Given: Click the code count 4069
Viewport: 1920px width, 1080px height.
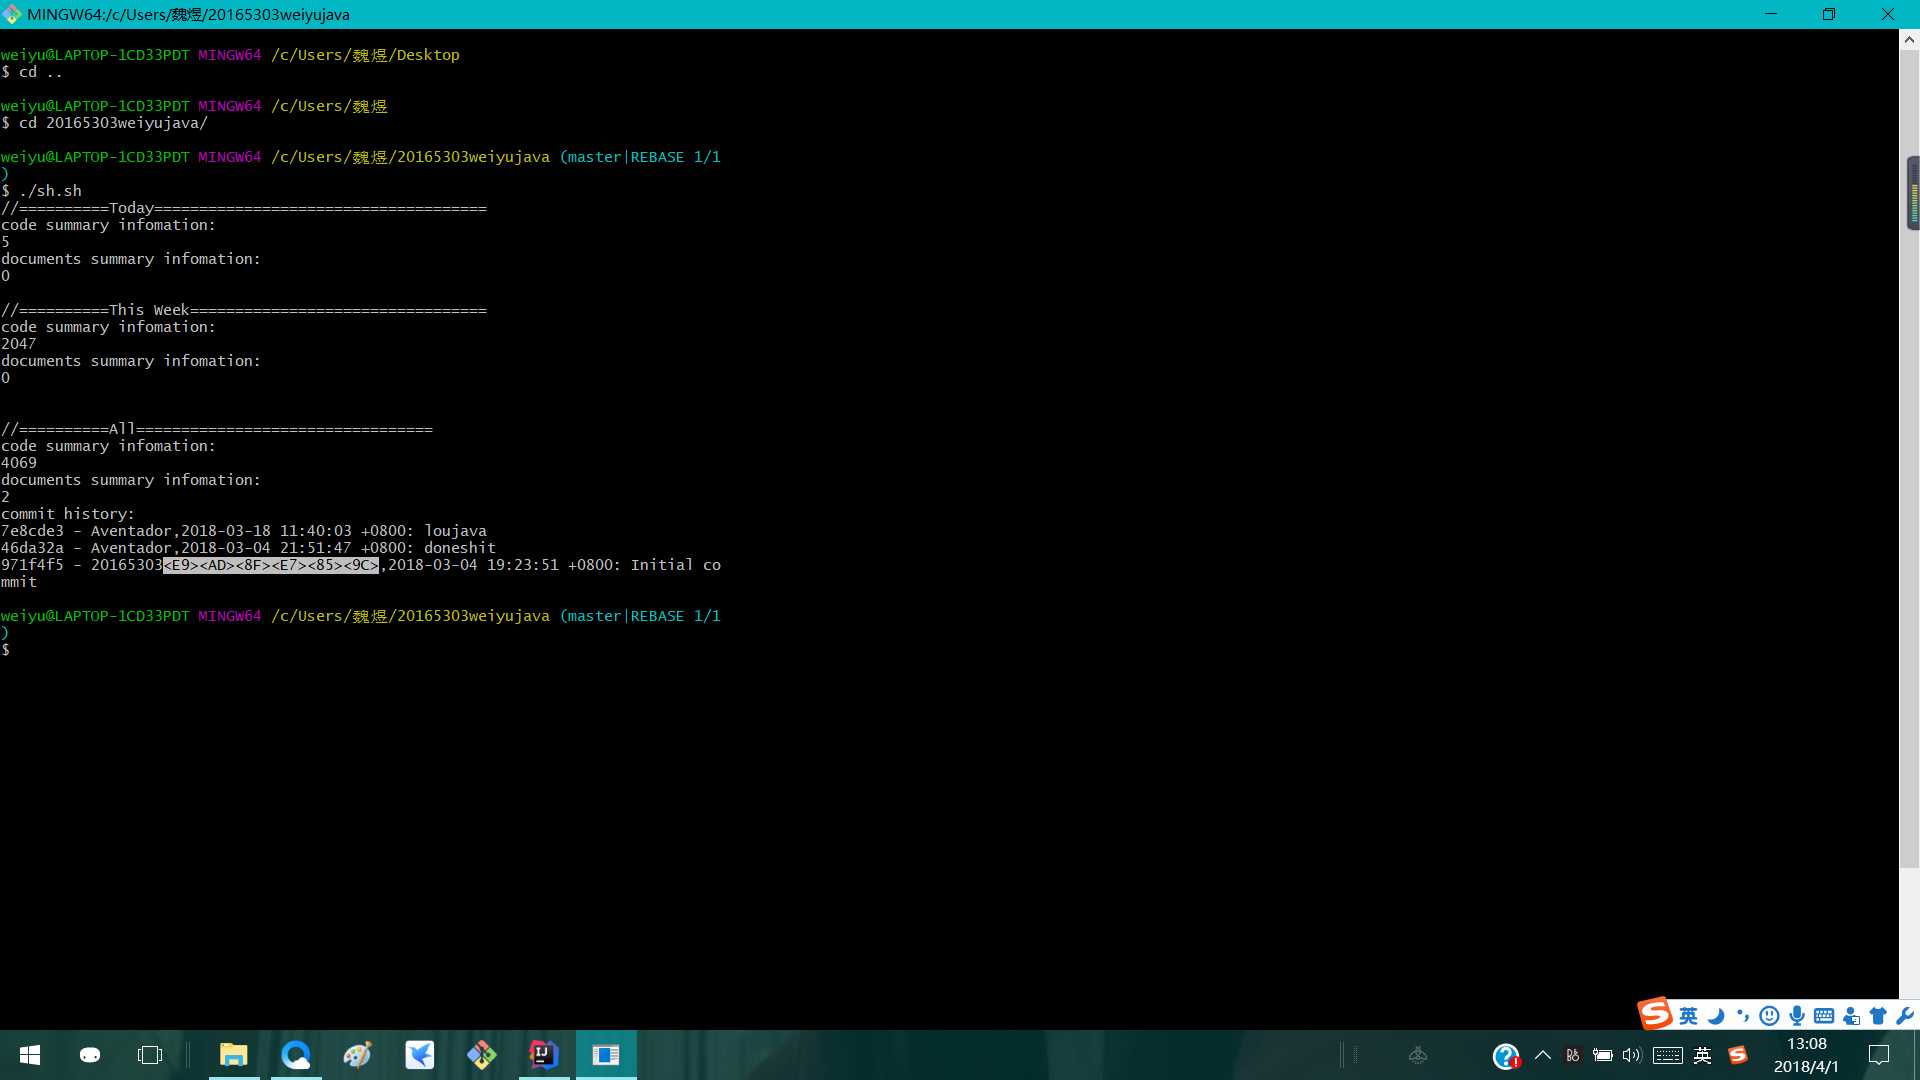Looking at the screenshot, I should coord(19,463).
